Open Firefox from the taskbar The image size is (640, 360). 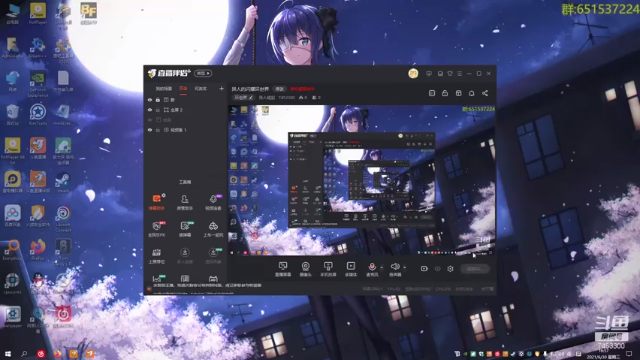57,353
